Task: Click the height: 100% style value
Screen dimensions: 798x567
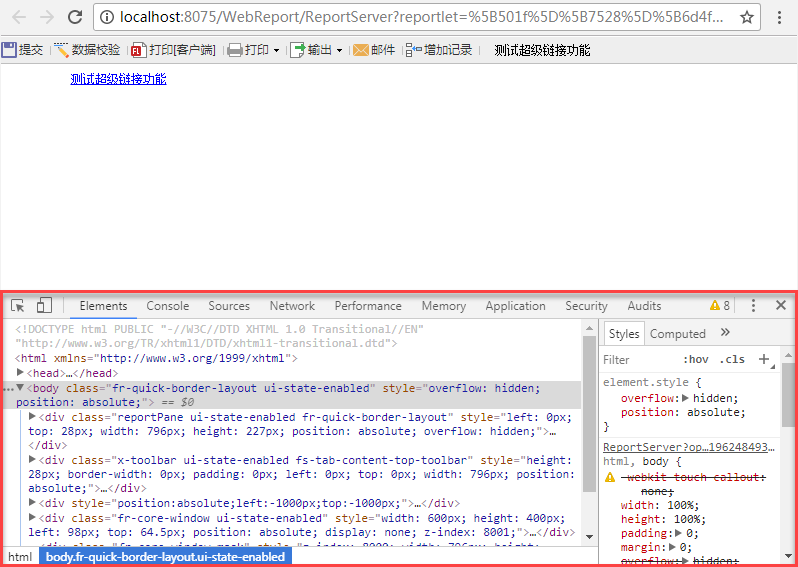Action: (x=689, y=520)
